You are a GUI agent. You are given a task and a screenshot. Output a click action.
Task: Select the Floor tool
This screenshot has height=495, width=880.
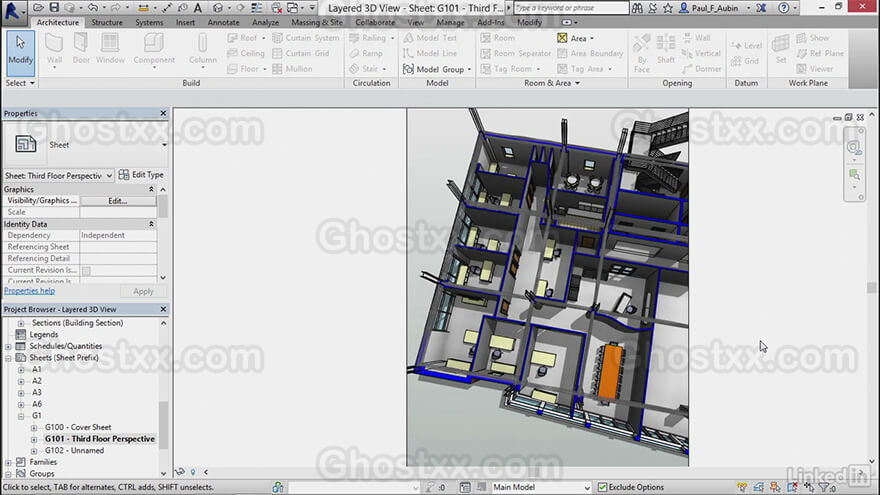pyautogui.click(x=246, y=68)
